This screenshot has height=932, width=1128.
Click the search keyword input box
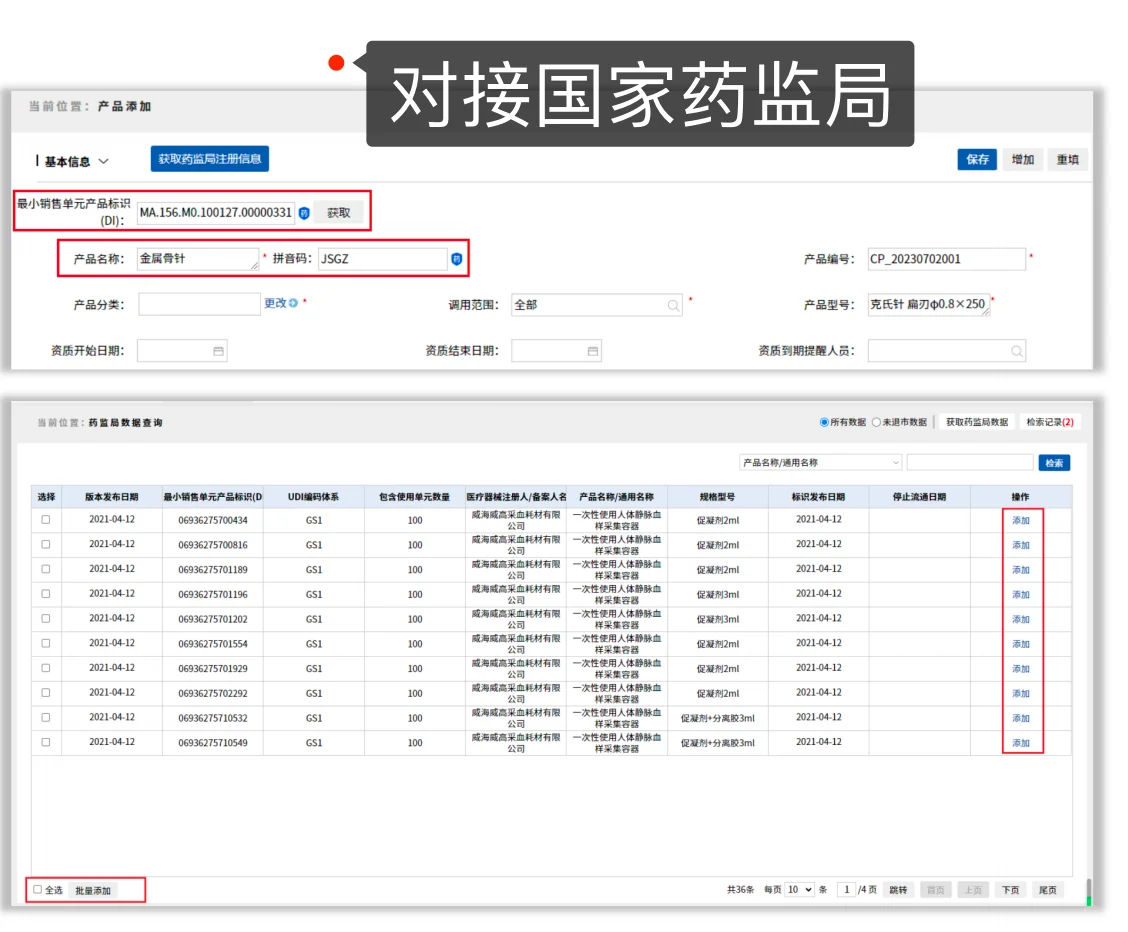click(x=970, y=462)
